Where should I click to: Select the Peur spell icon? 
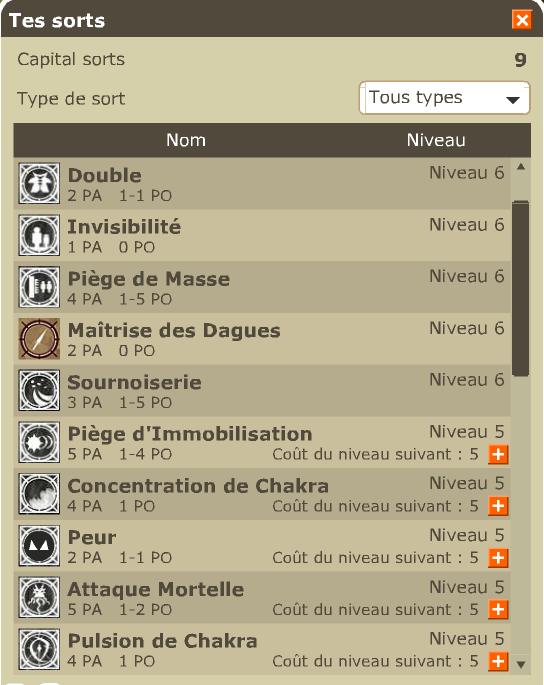[x=39, y=546]
